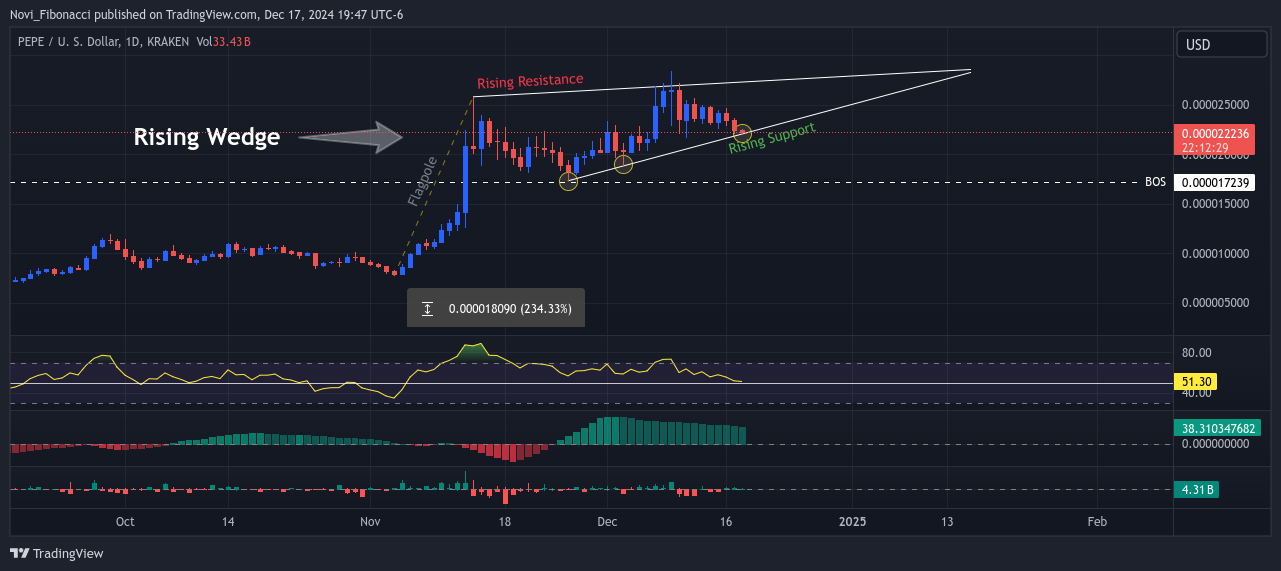Click the indicator value 38.310347682

[1217, 427]
